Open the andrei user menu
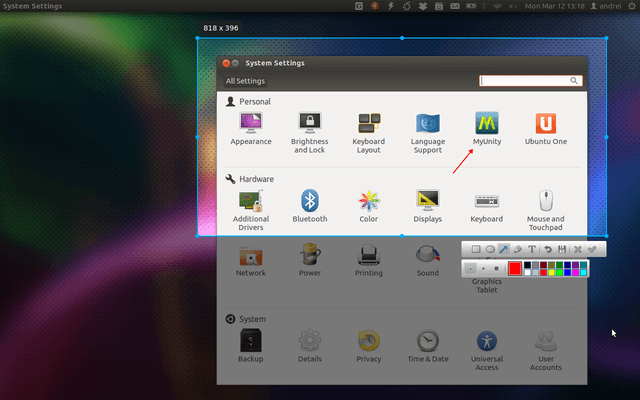Screen dimensions: 640x400 [606, 6]
